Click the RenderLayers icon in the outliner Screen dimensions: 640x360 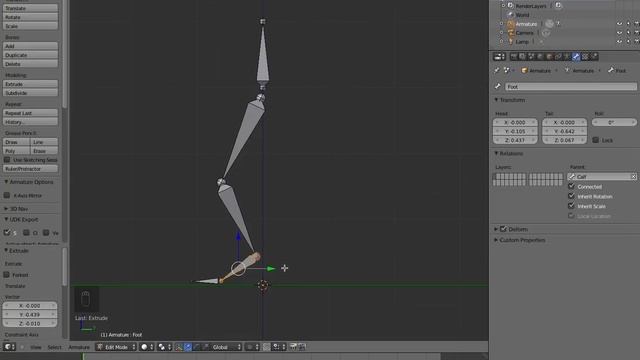point(511,6)
